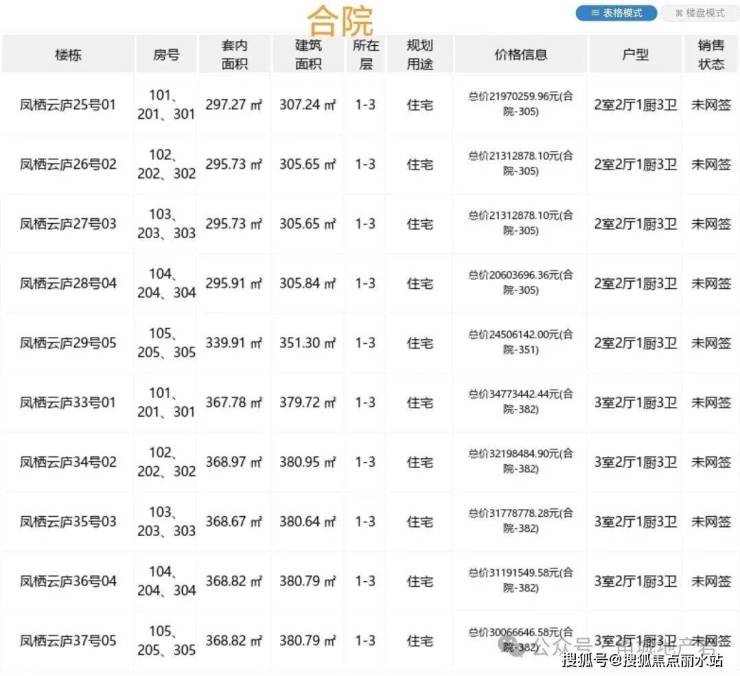740x676 pixels.
Task: Click 3室2厅1厨3卫 in the 33号01 row
Action: click(635, 402)
